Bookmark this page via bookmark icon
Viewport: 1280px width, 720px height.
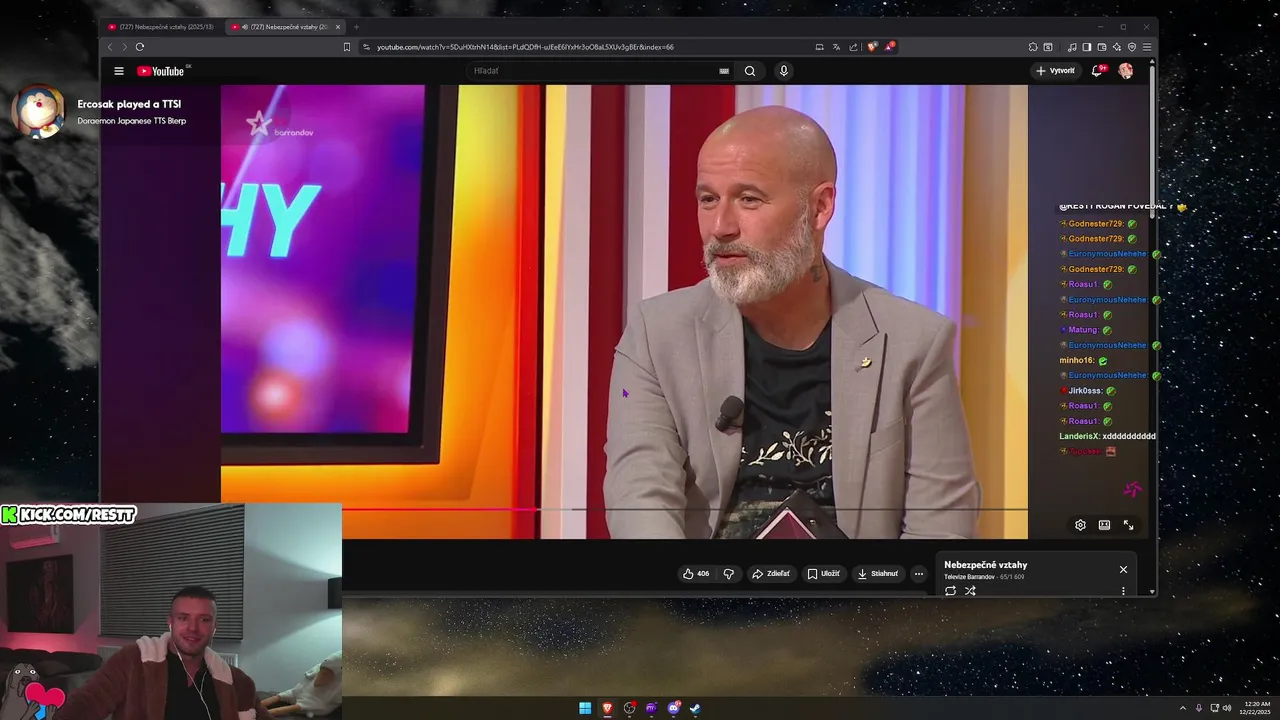347,47
